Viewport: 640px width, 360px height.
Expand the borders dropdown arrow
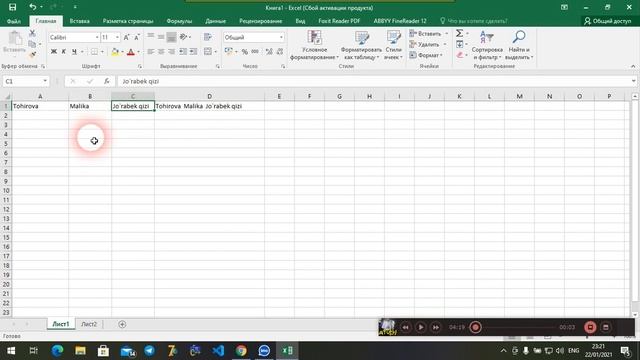pyautogui.click(x=102, y=51)
